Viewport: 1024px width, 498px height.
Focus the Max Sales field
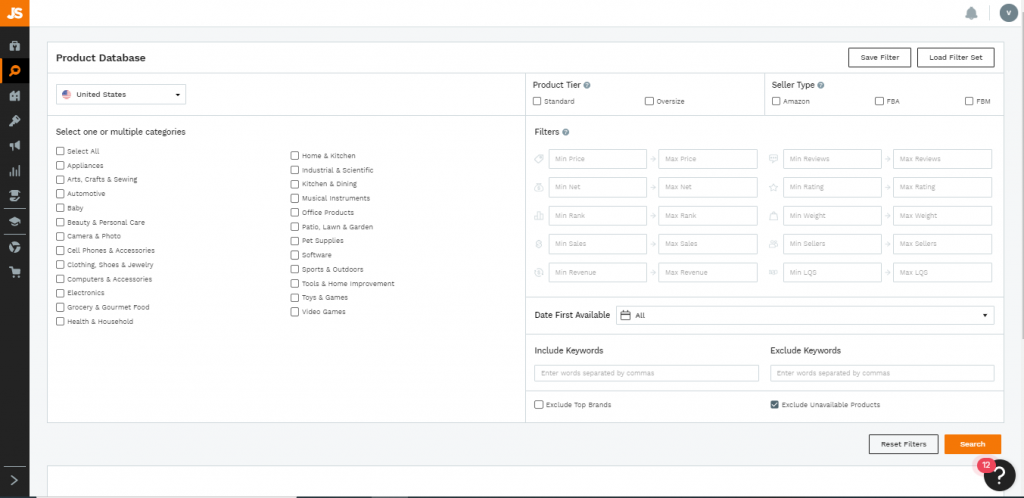point(708,244)
